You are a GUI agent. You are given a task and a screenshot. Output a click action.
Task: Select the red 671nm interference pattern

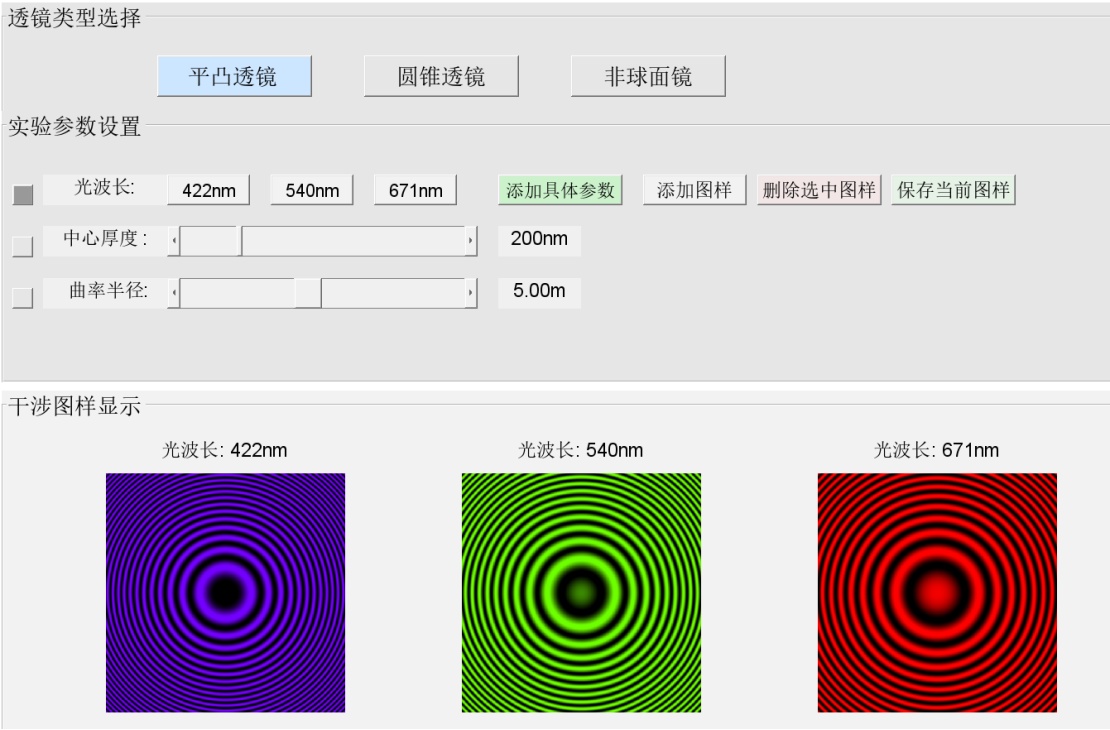coord(937,592)
